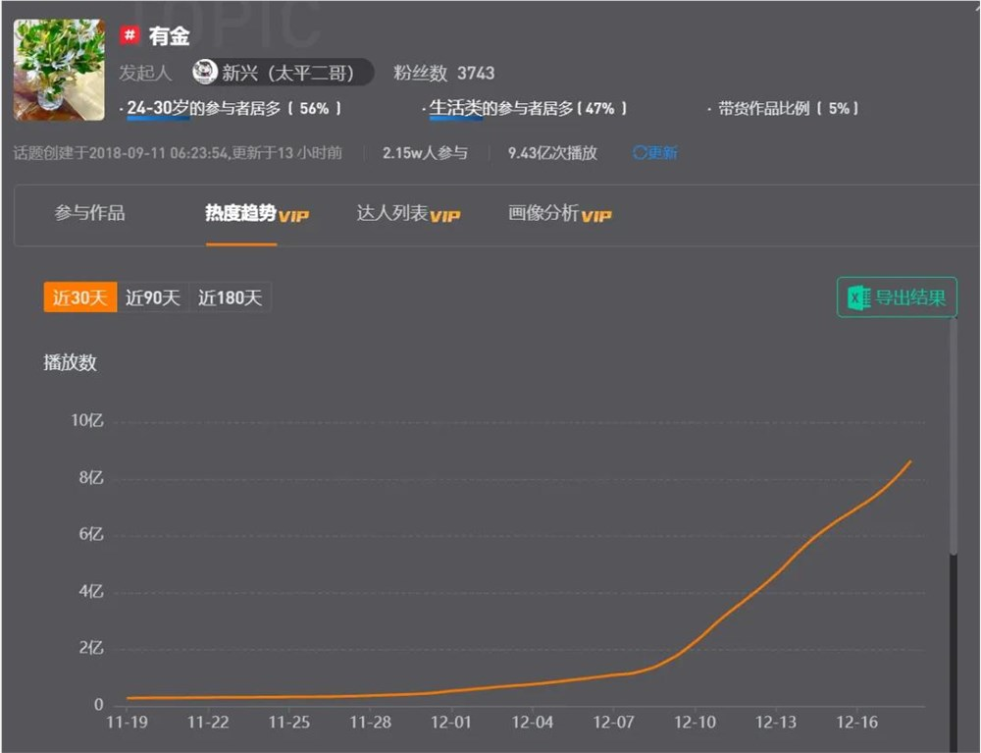The image size is (981, 753).
Task: Click the red hashtag topic icon
Action: point(130,35)
